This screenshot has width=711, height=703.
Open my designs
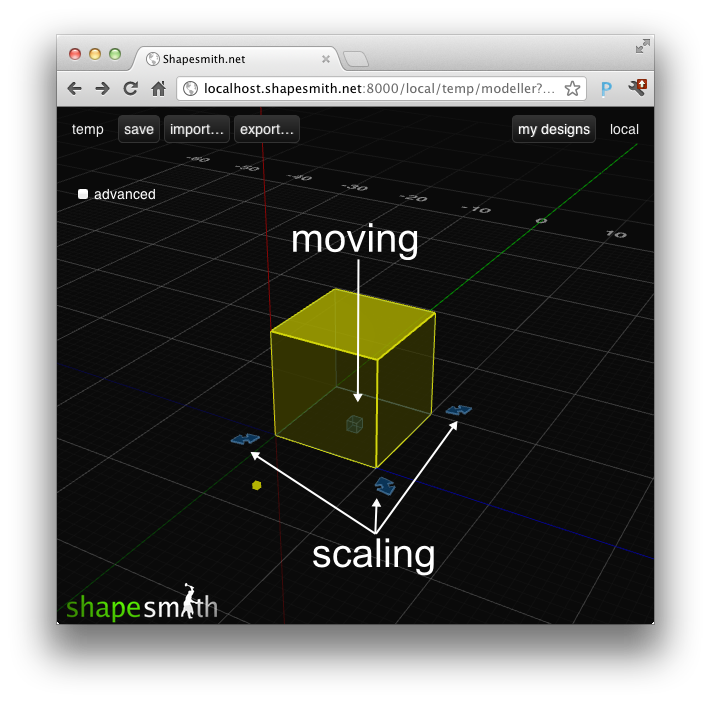(554, 129)
